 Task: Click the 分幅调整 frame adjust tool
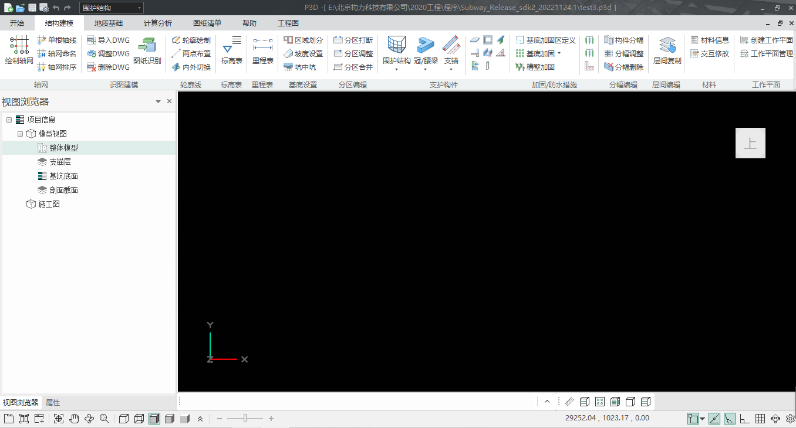click(x=624, y=53)
